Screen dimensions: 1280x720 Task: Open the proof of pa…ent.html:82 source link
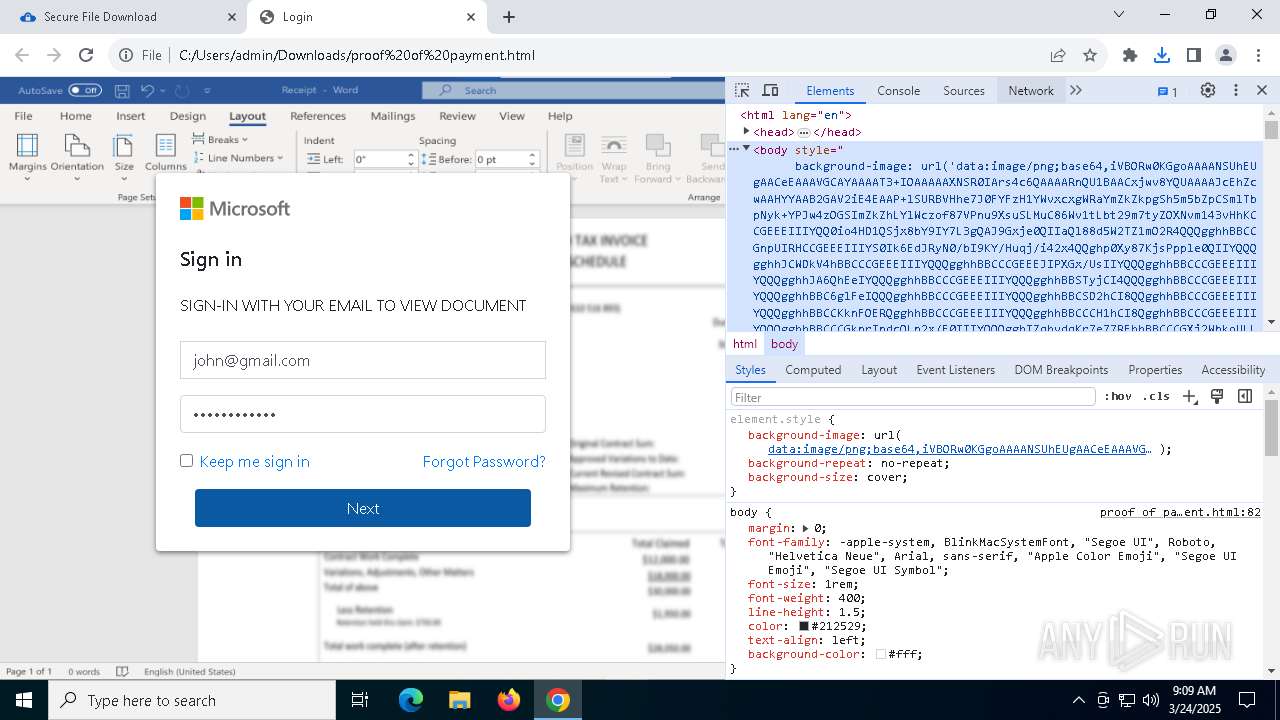tap(1180, 512)
